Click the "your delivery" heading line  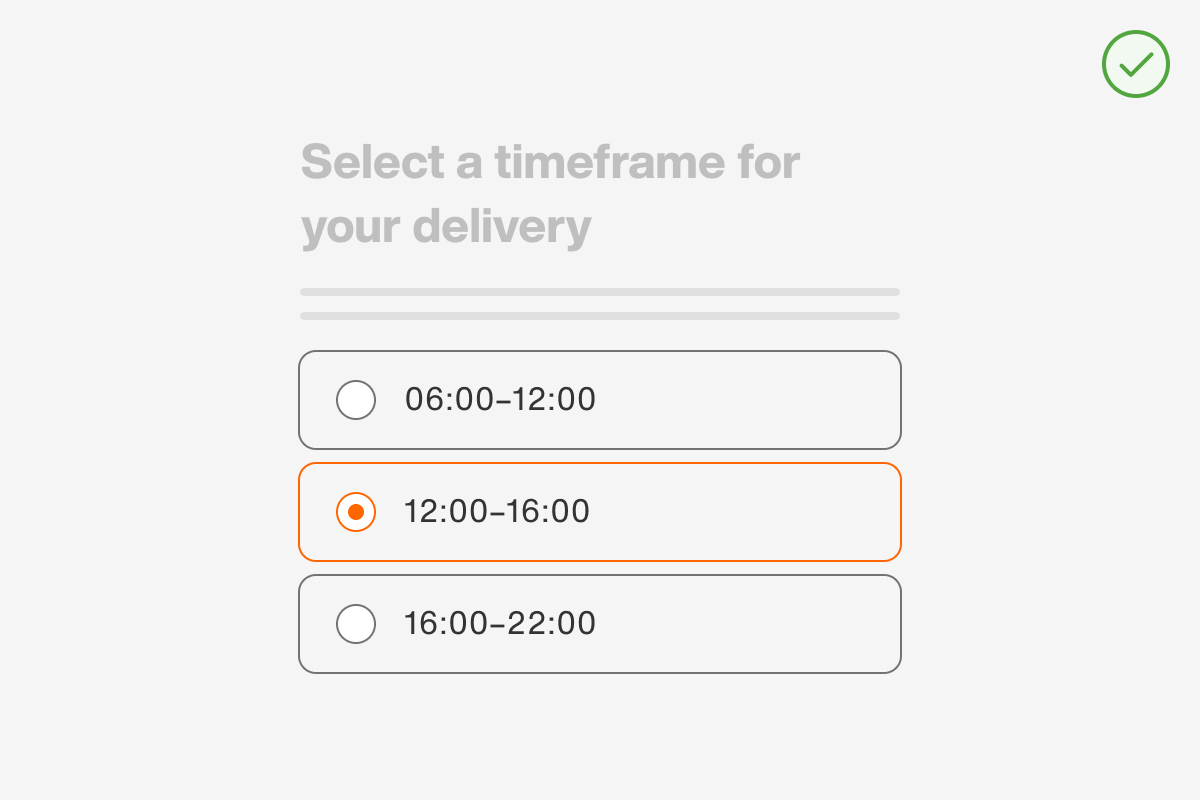(446, 228)
